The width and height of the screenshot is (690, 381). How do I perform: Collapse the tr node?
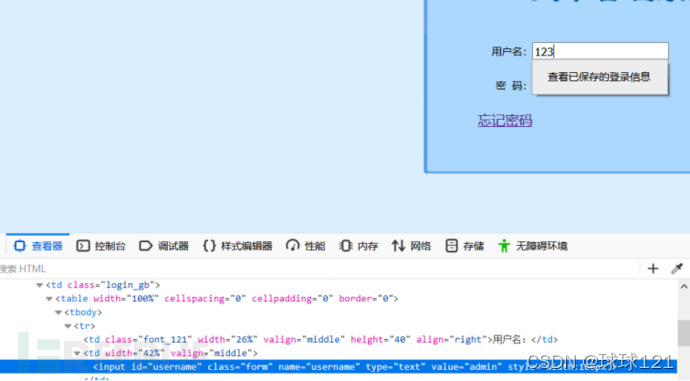point(68,326)
